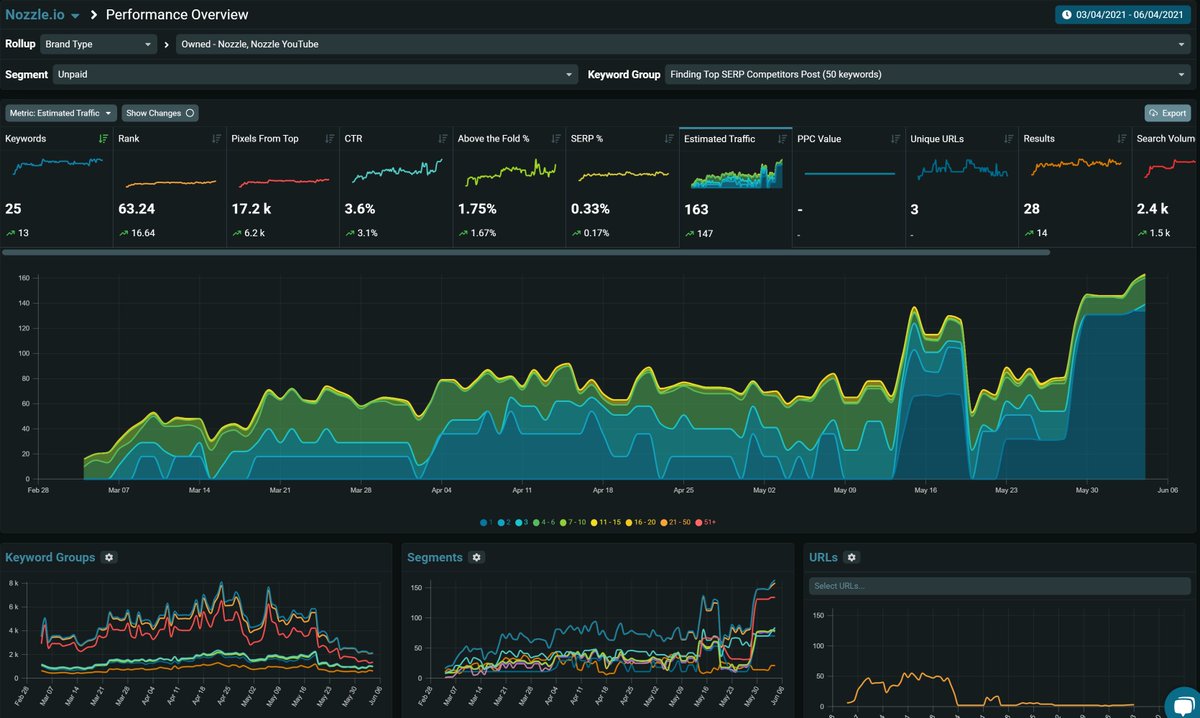This screenshot has width=1200, height=718.
Task: Click cloud icon on the Export button
Action: point(1154,113)
